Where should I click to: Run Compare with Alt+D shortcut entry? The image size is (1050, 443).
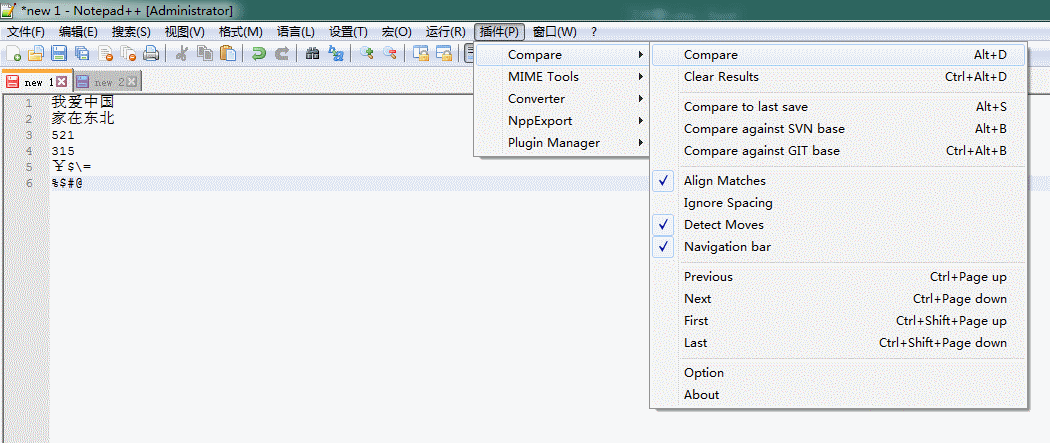838,55
